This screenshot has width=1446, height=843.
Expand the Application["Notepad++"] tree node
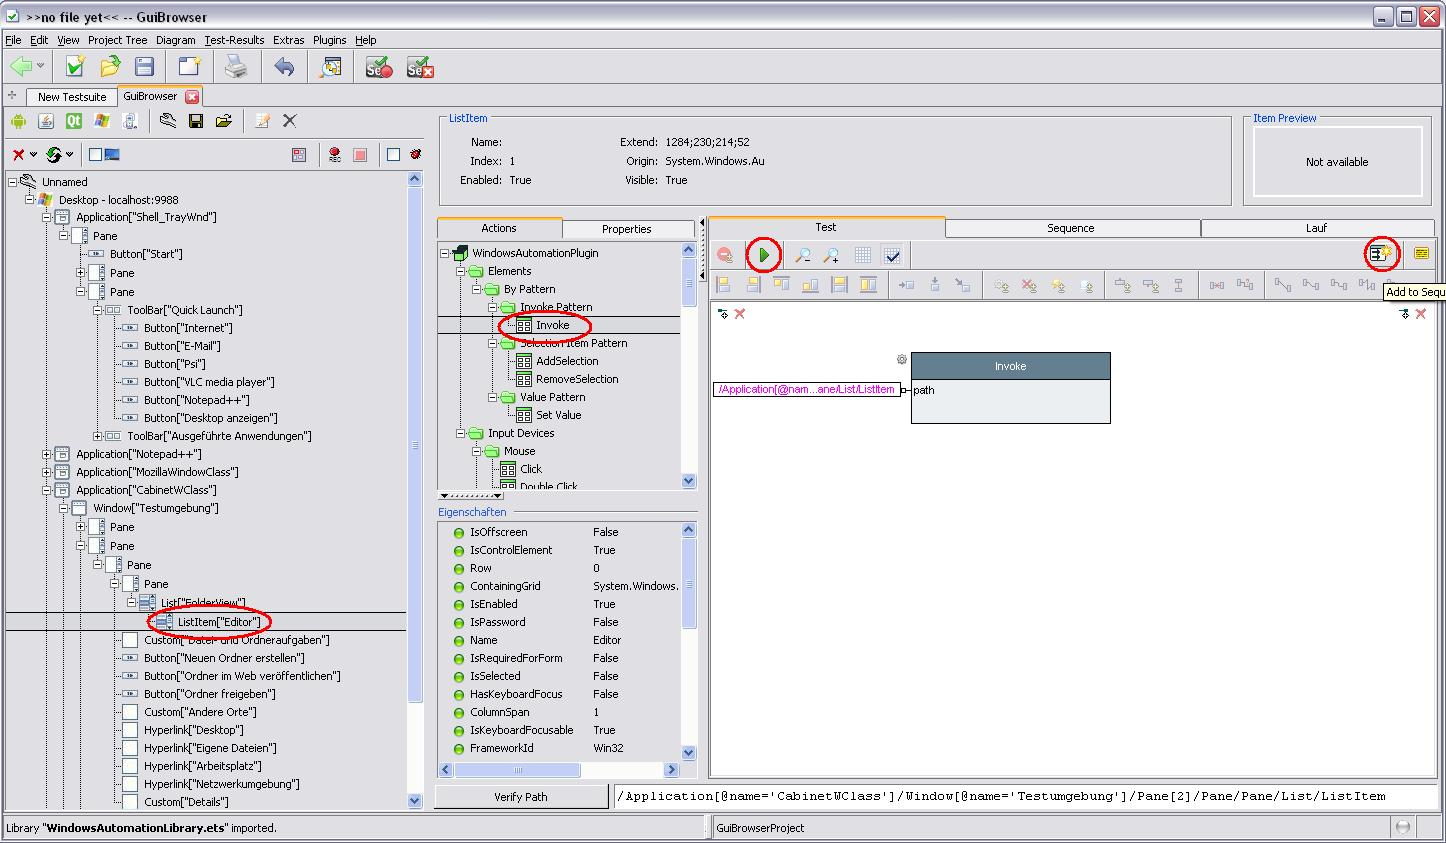coord(47,454)
